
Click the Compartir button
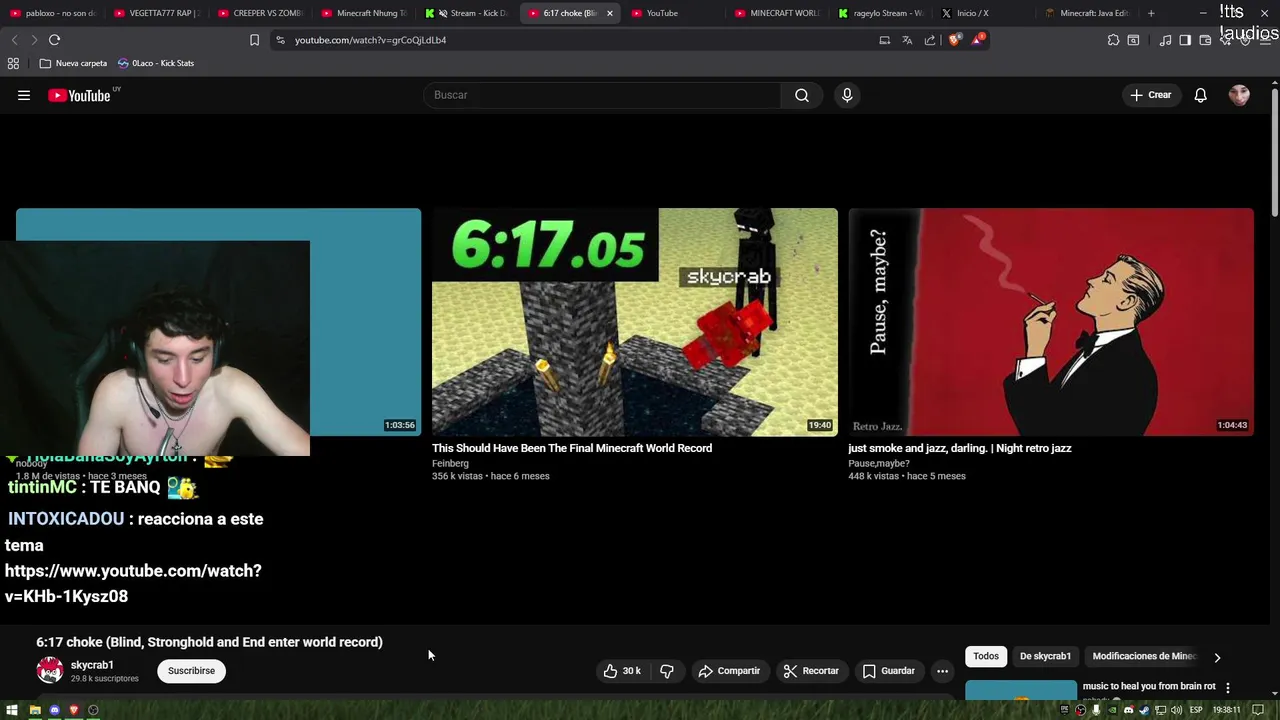pyautogui.click(x=729, y=671)
